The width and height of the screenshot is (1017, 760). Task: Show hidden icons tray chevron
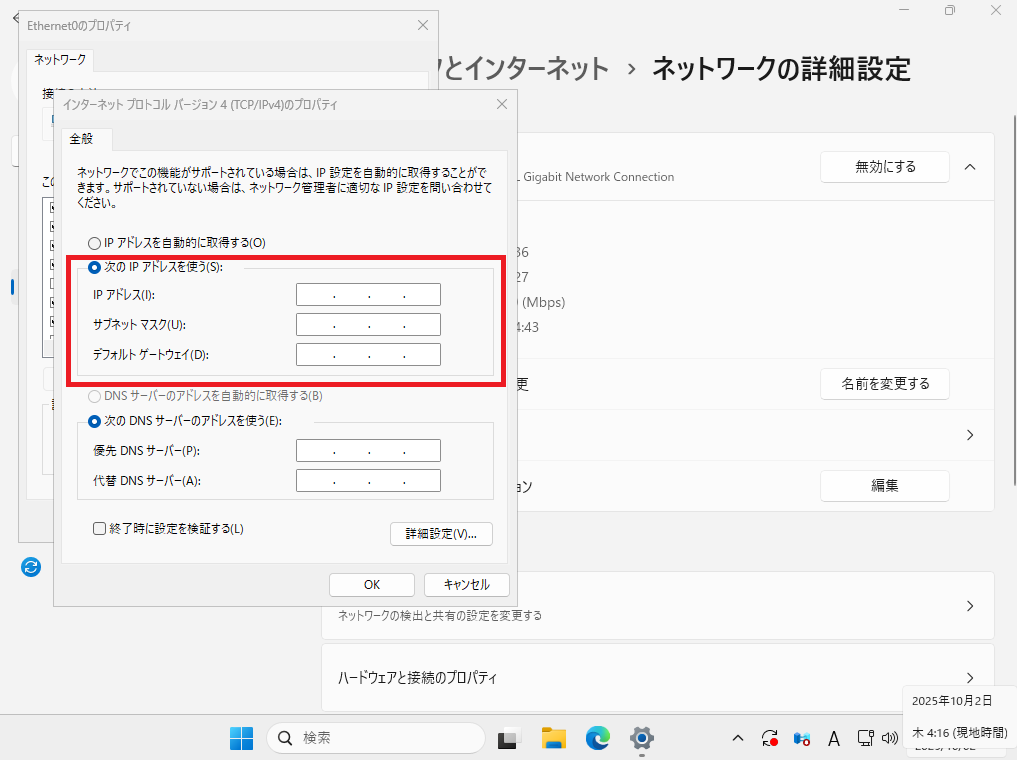click(x=738, y=739)
